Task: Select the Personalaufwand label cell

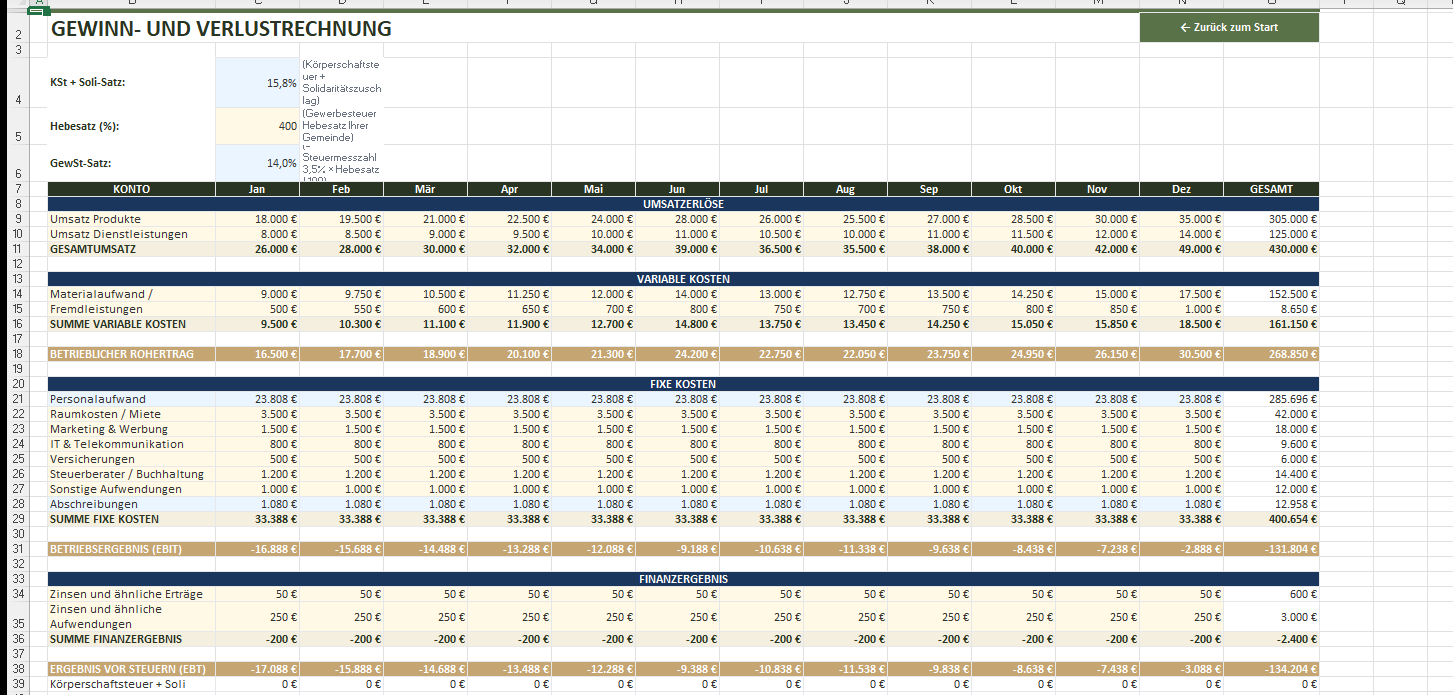Action: pos(131,399)
